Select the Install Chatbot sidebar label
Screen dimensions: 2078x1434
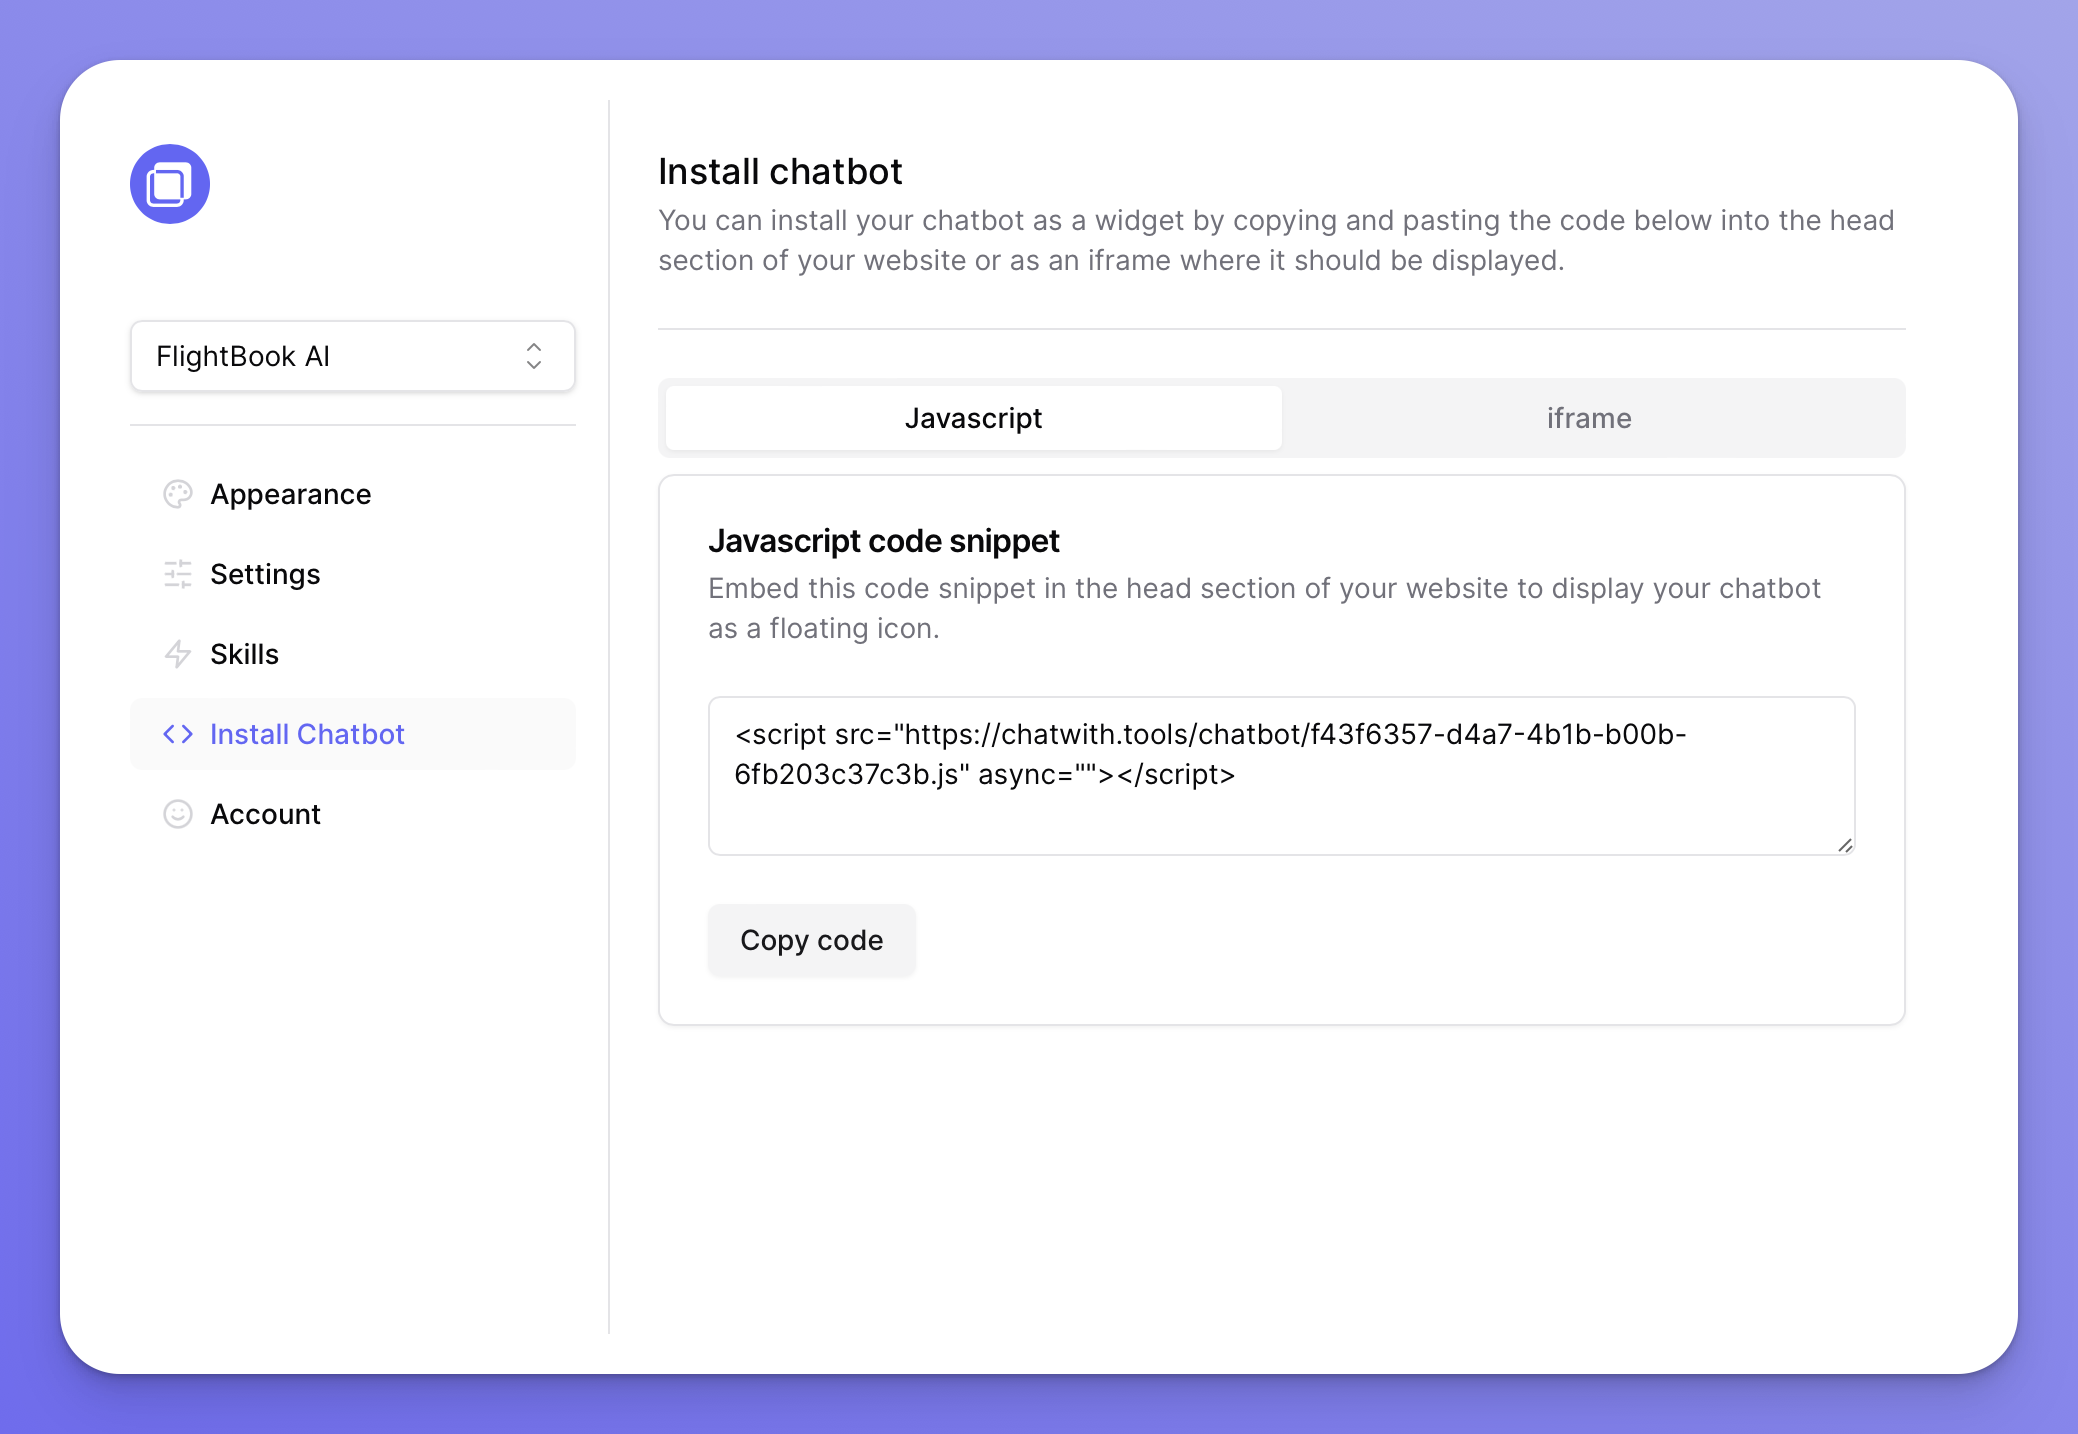pyautogui.click(x=307, y=734)
